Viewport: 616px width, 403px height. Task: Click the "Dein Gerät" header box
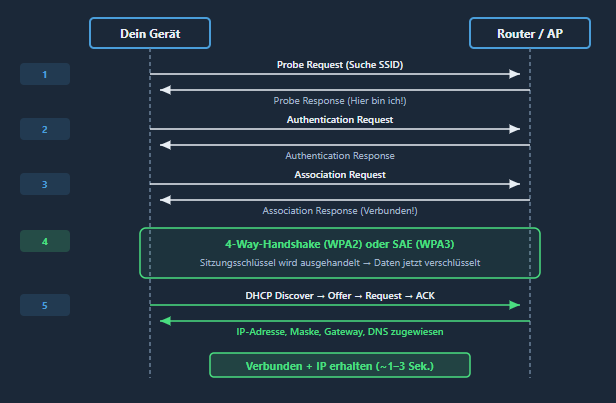[150, 34]
